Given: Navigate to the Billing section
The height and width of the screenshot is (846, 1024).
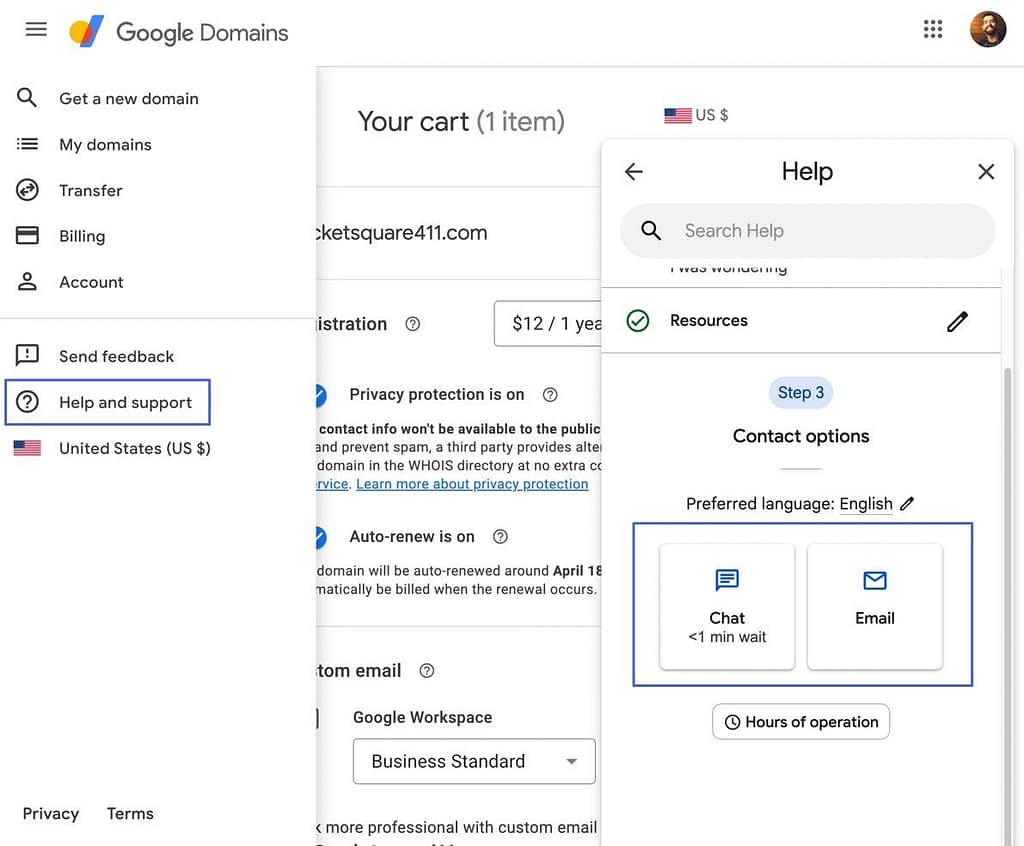Looking at the screenshot, I should [81, 236].
